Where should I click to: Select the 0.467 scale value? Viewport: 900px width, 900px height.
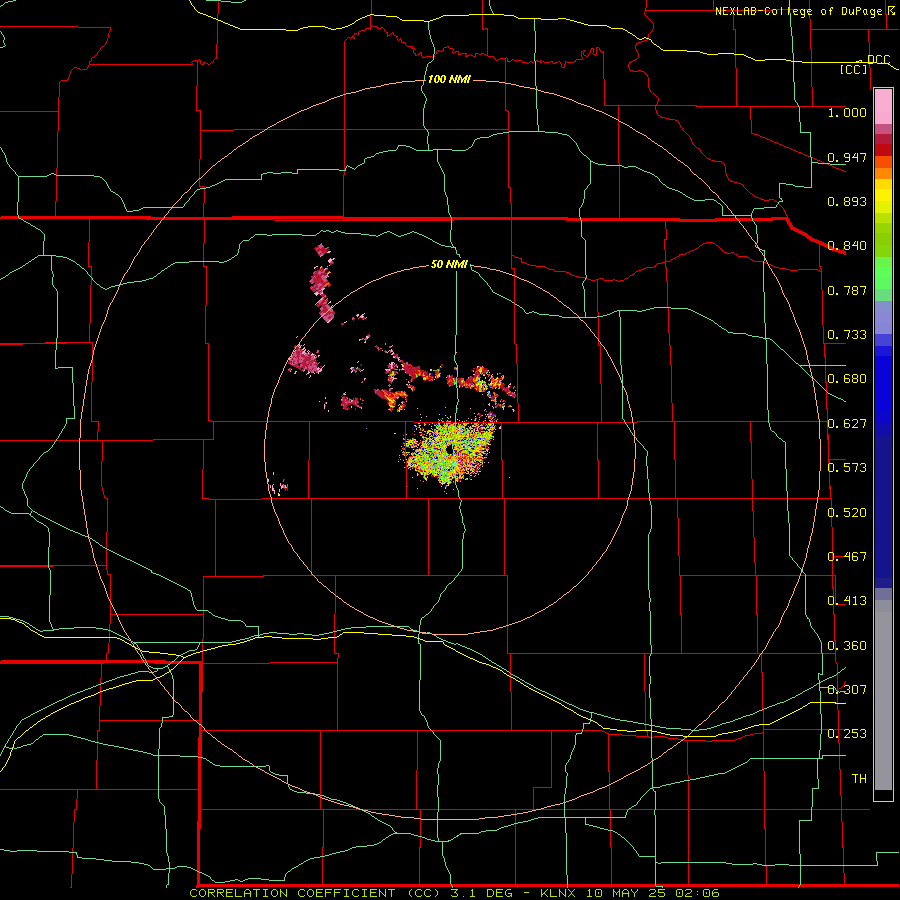(x=847, y=557)
